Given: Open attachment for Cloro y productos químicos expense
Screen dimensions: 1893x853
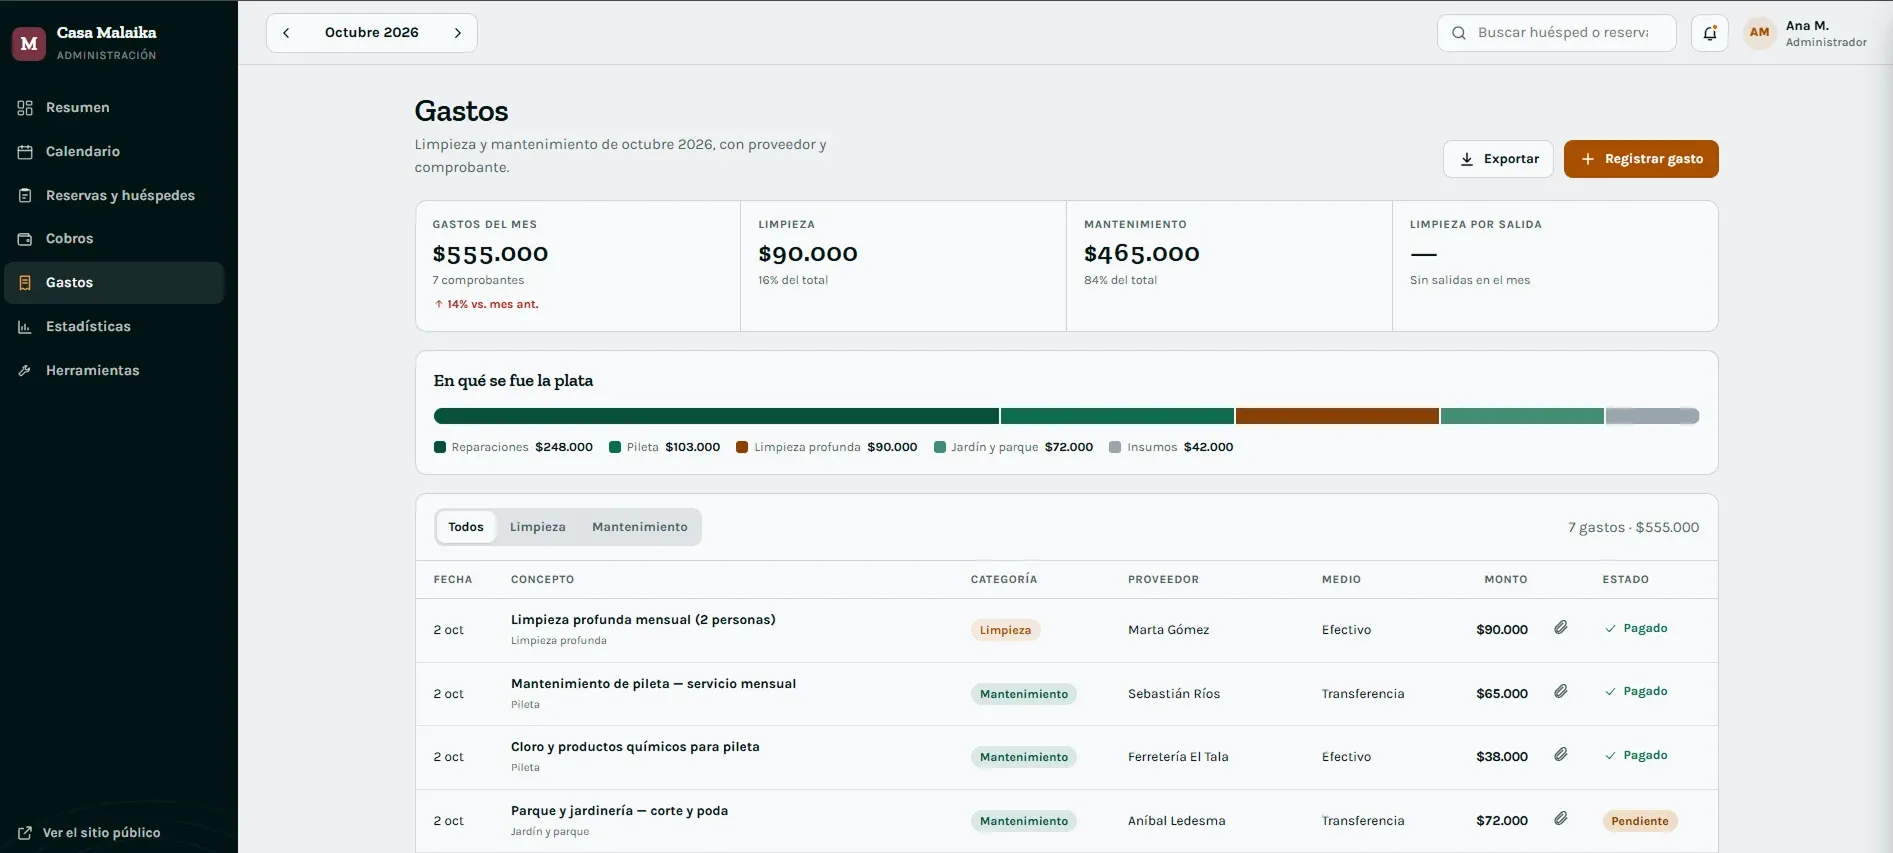Looking at the screenshot, I should click(1561, 755).
